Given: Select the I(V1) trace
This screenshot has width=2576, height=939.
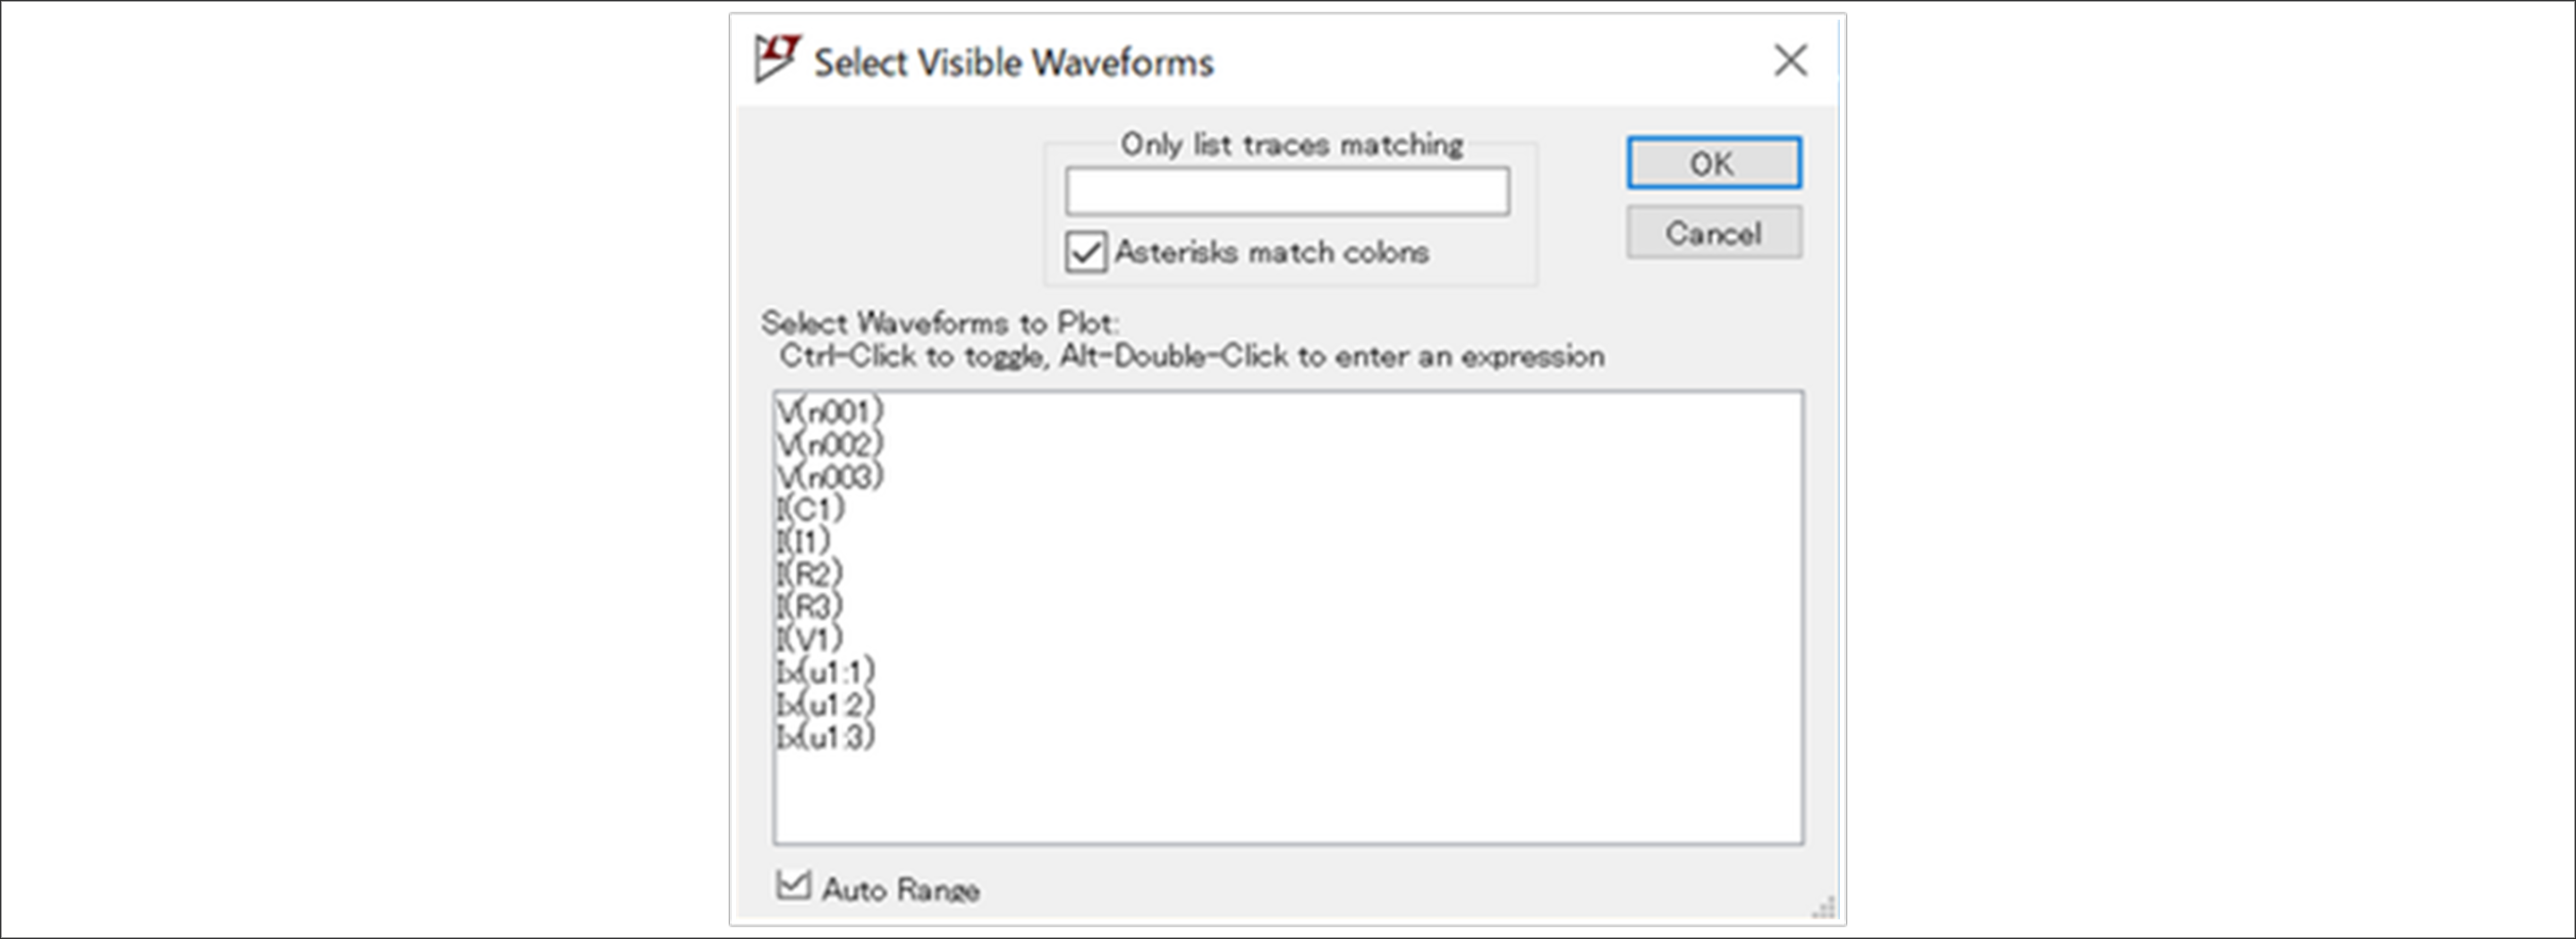Looking at the screenshot, I should (810, 638).
